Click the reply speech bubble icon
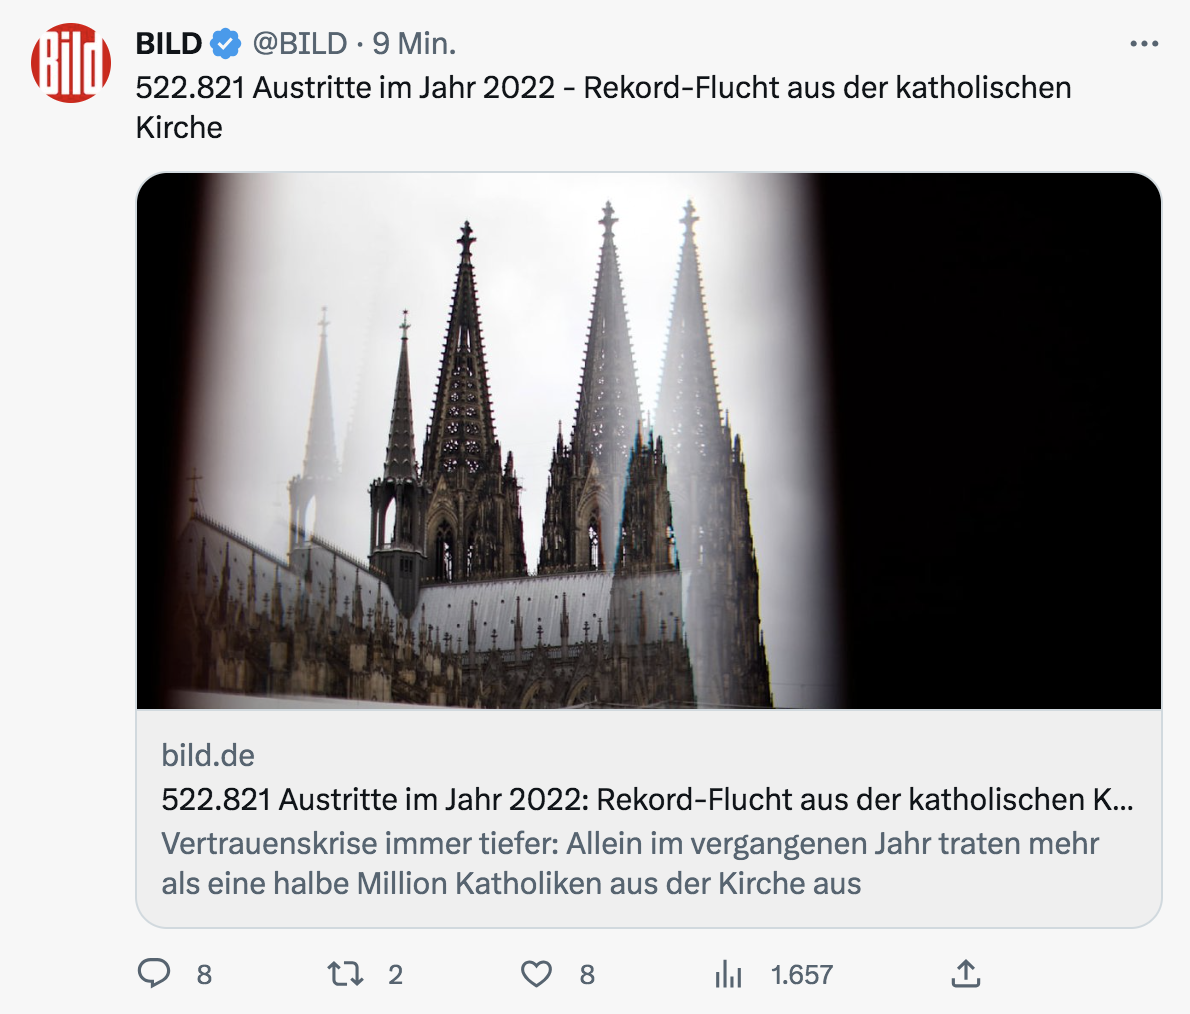This screenshot has height=1014, width=1190. 154,973
